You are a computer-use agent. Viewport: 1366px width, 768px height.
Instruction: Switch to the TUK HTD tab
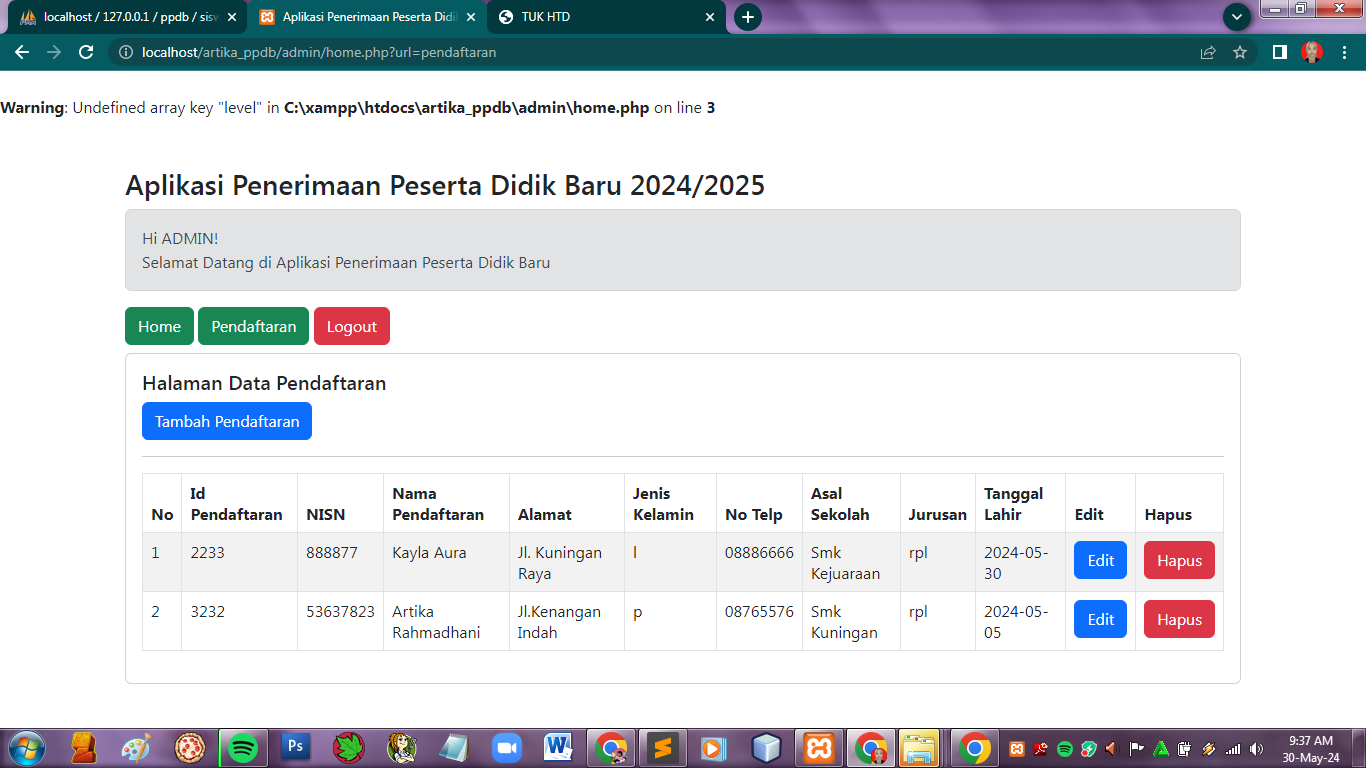(x=600, y=17)
